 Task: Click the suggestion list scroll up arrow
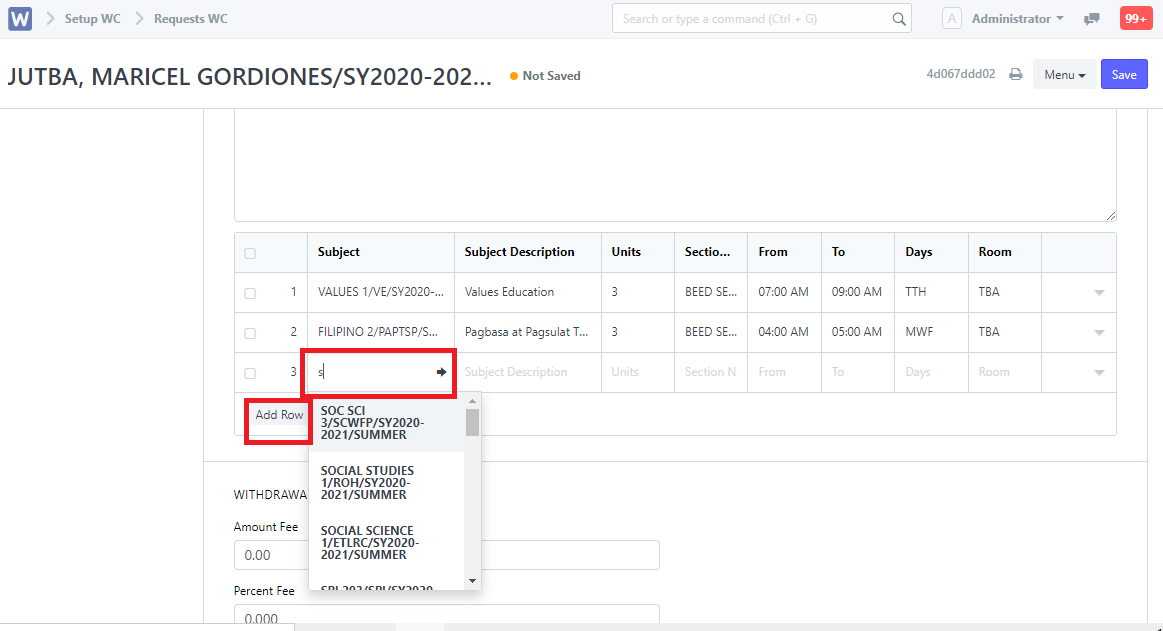point(472,401)
